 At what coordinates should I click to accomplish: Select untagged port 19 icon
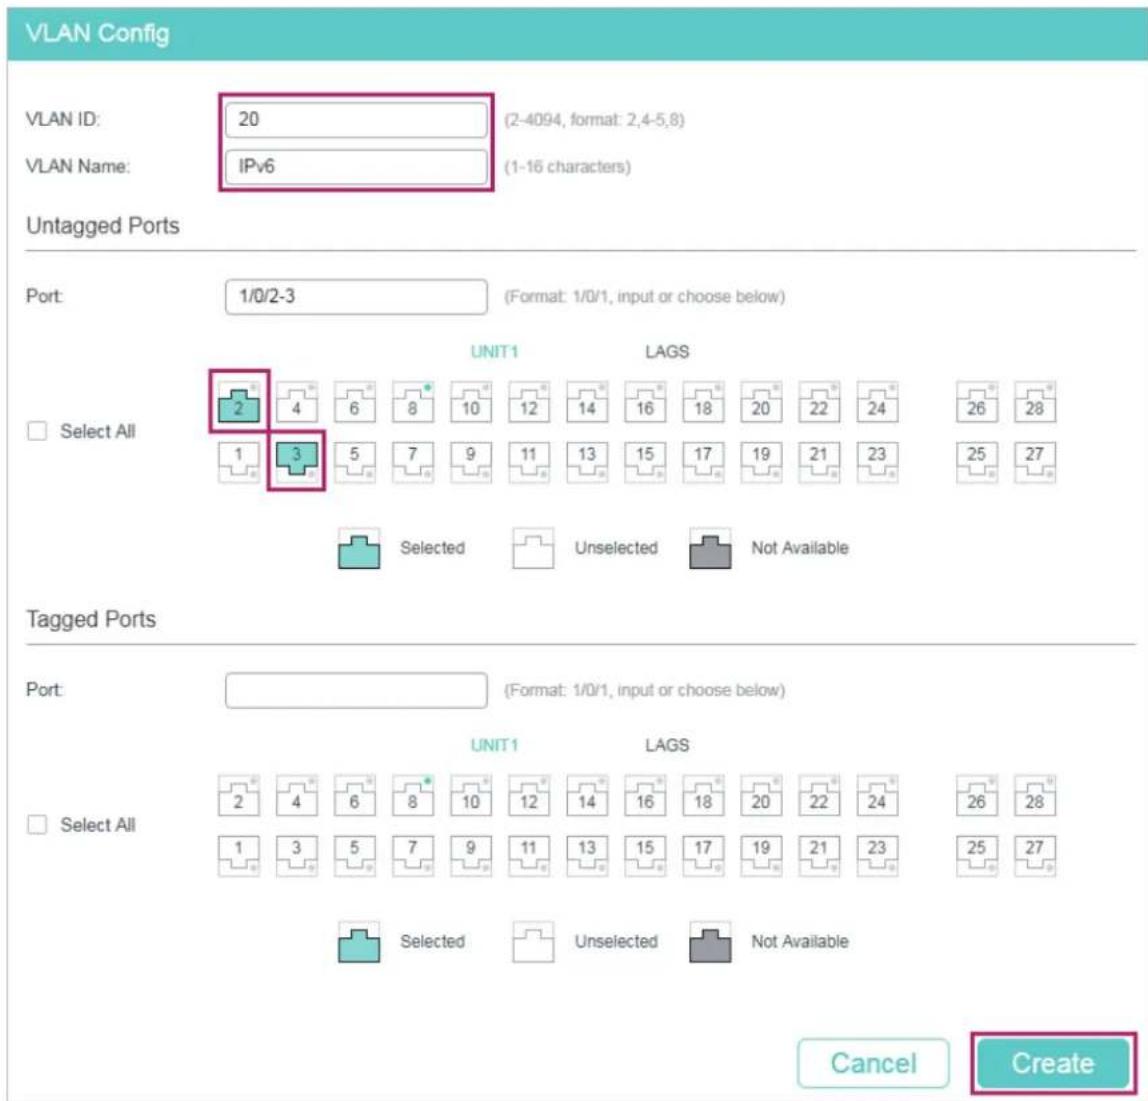(x=761, y=461)
